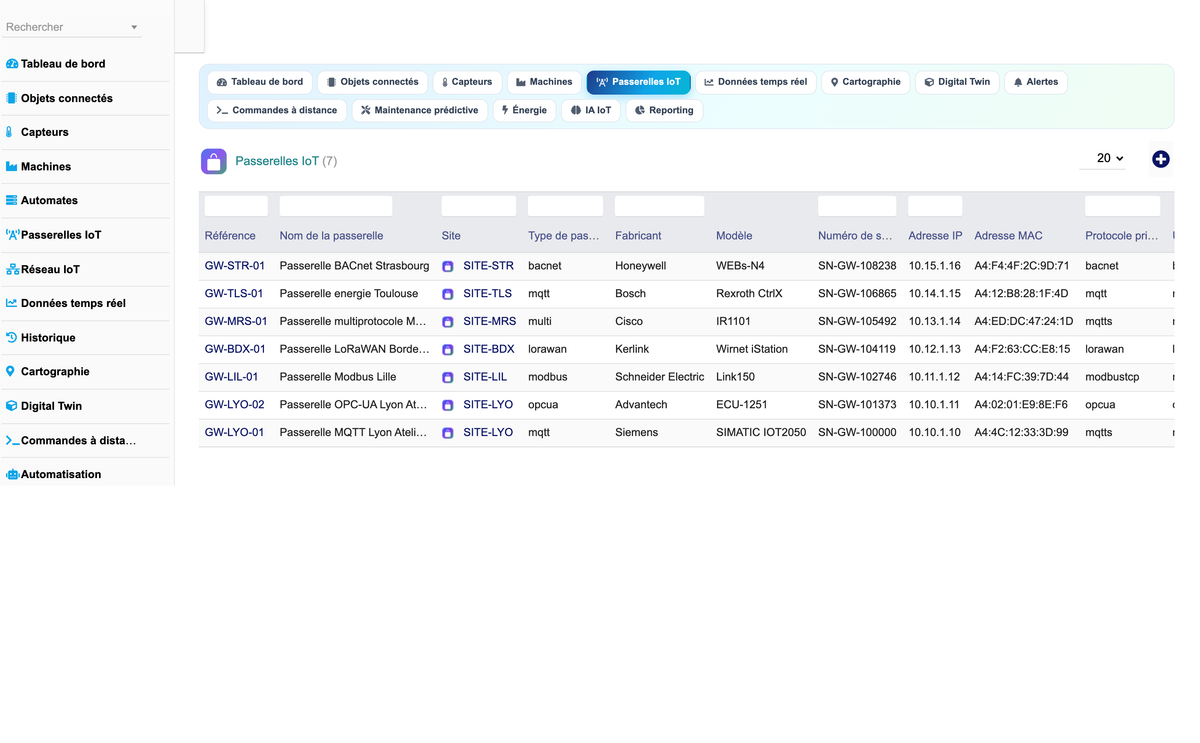Click the site icon beside SITE-TLS
1200x743 pixels.
point(448,294)
